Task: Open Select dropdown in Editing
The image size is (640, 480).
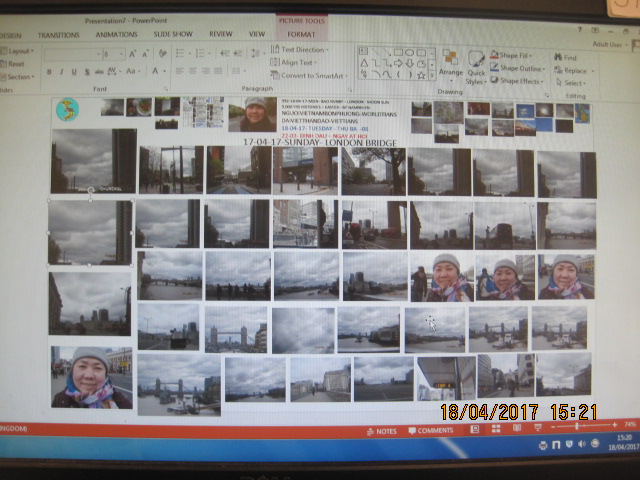Action: [571, 83]
